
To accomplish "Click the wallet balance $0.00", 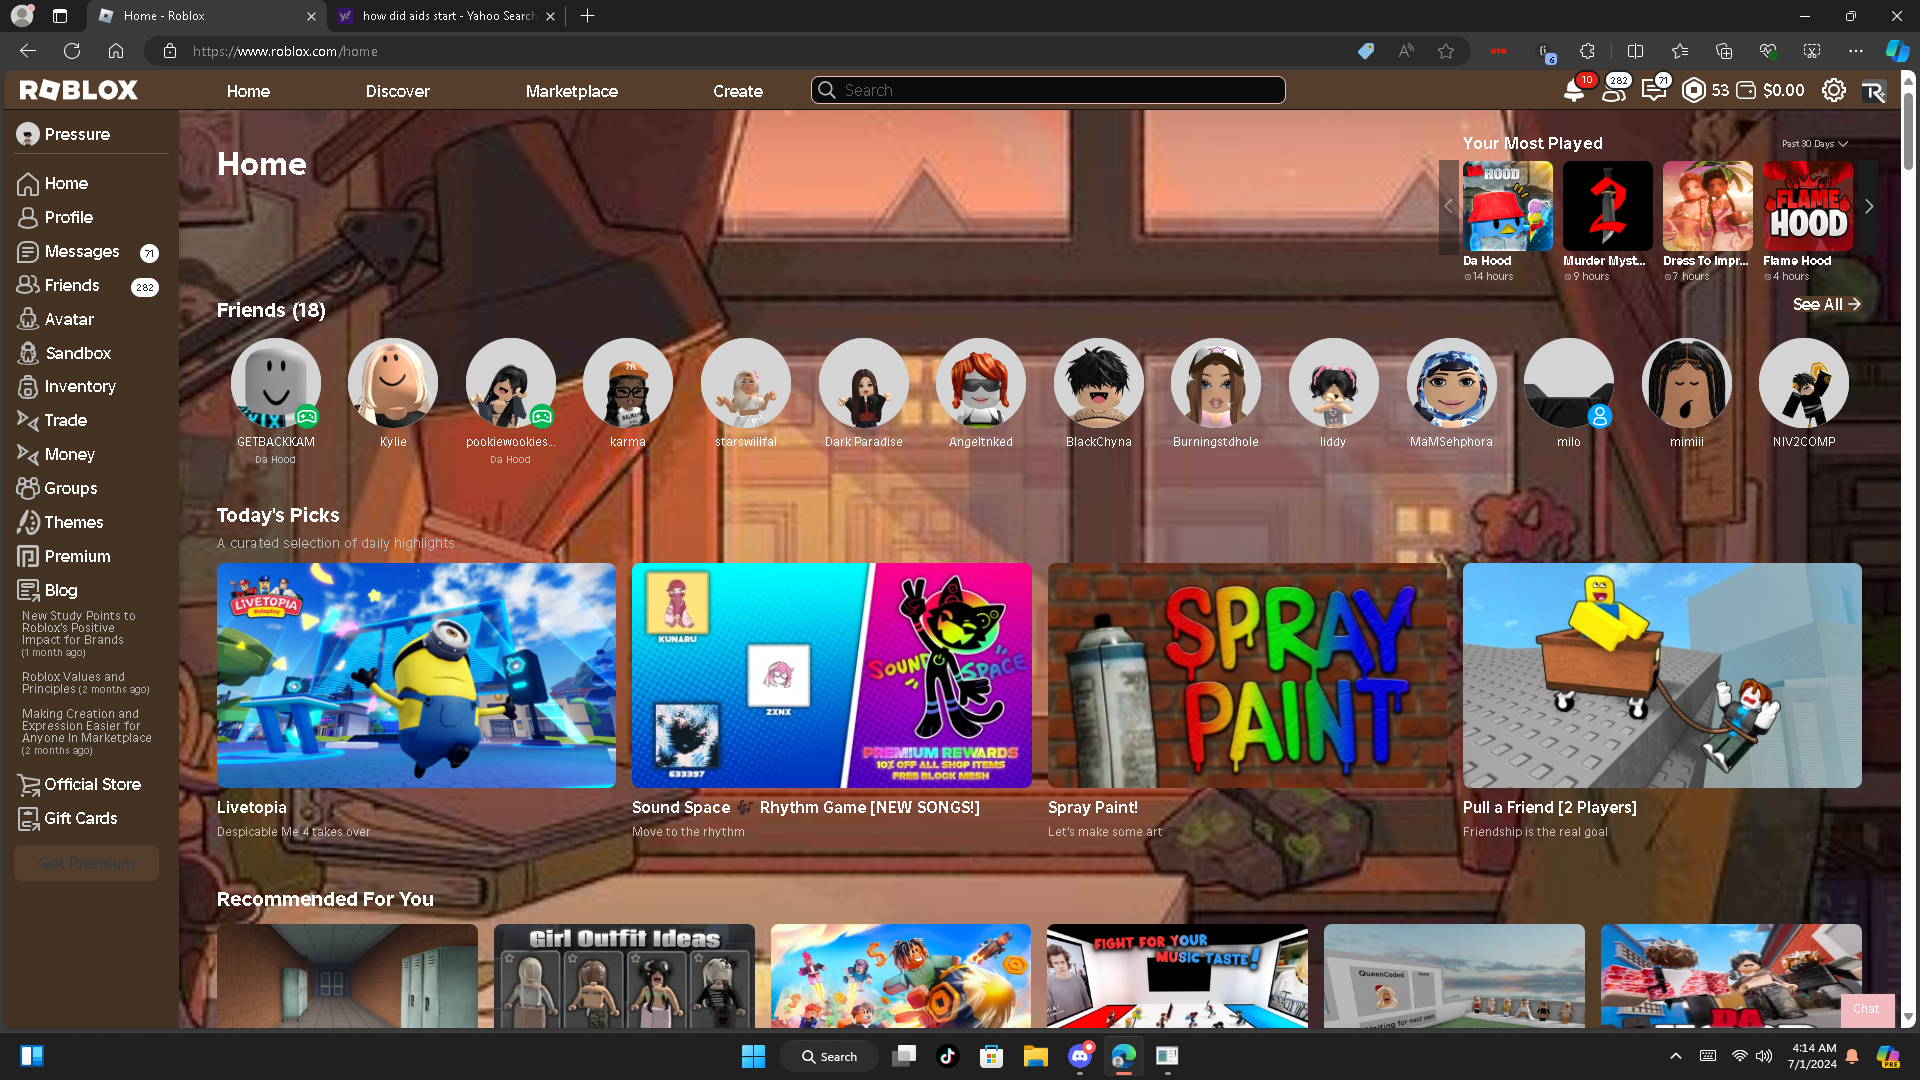I will [x=1783, y=91].
